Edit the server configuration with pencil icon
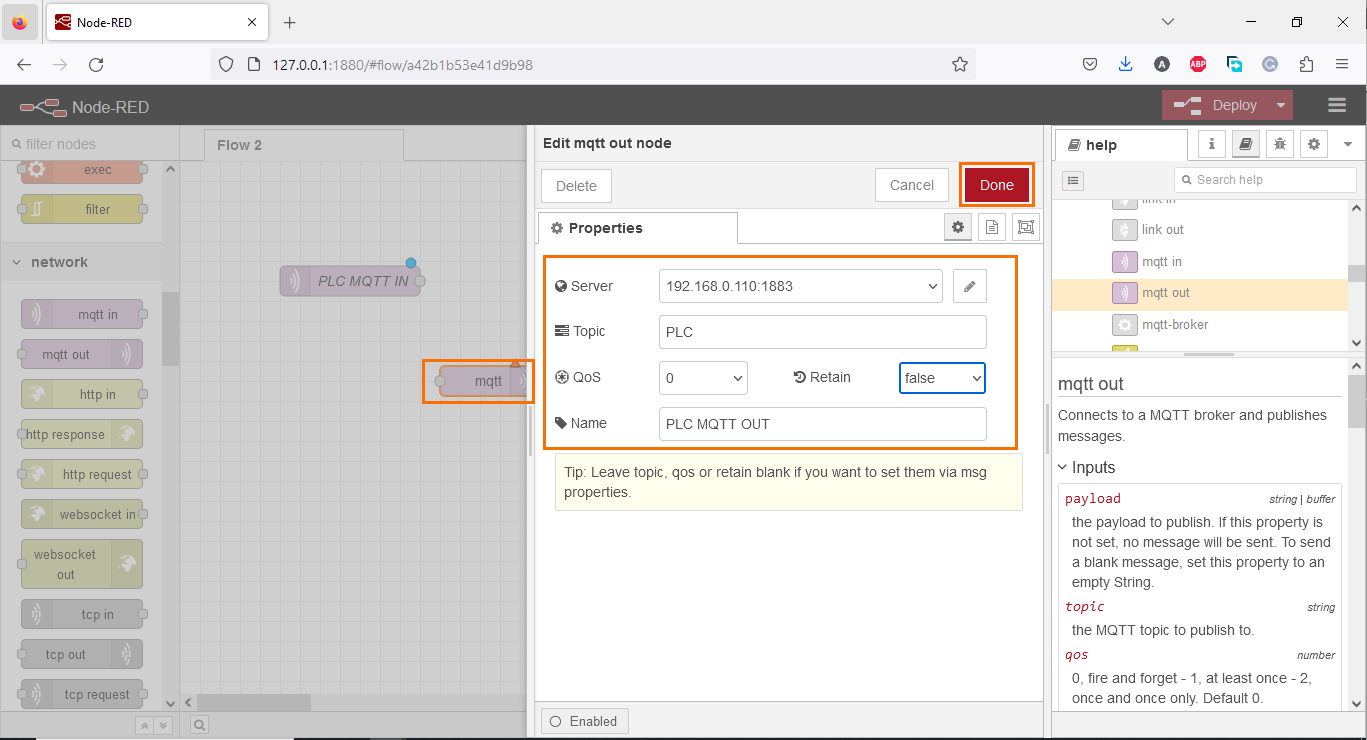Image resolution: width=1367 pixels, height=740 pixels. coord(969,286)
